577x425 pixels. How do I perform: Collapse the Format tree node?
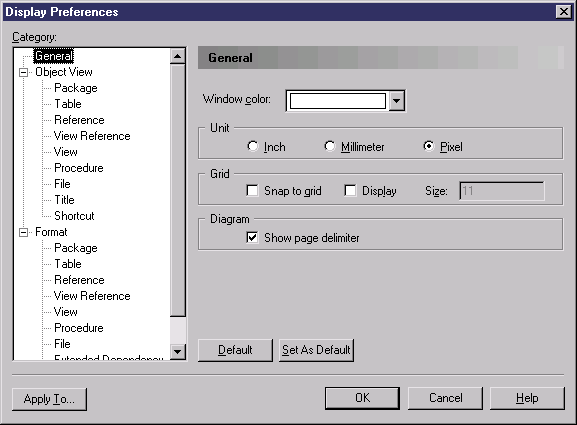24,233
